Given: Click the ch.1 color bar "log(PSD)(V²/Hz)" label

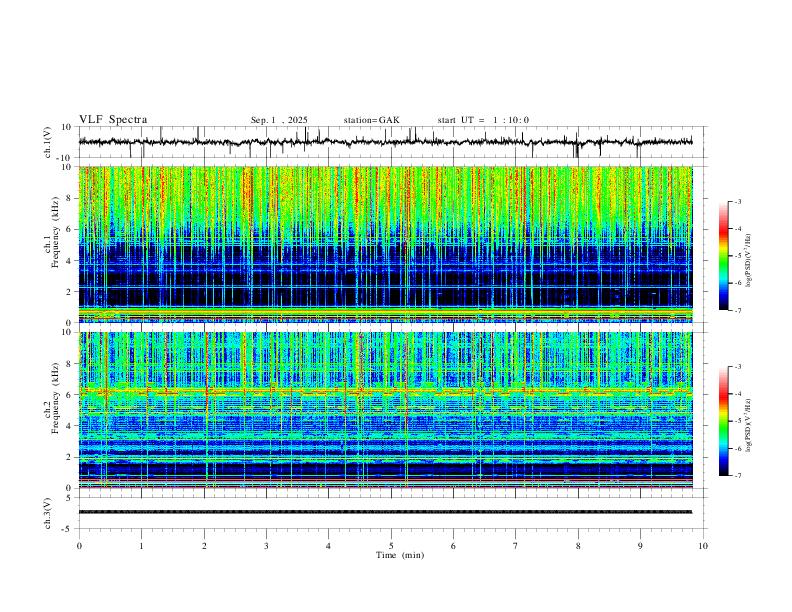Looking at the screenshot, I should 749,261.
